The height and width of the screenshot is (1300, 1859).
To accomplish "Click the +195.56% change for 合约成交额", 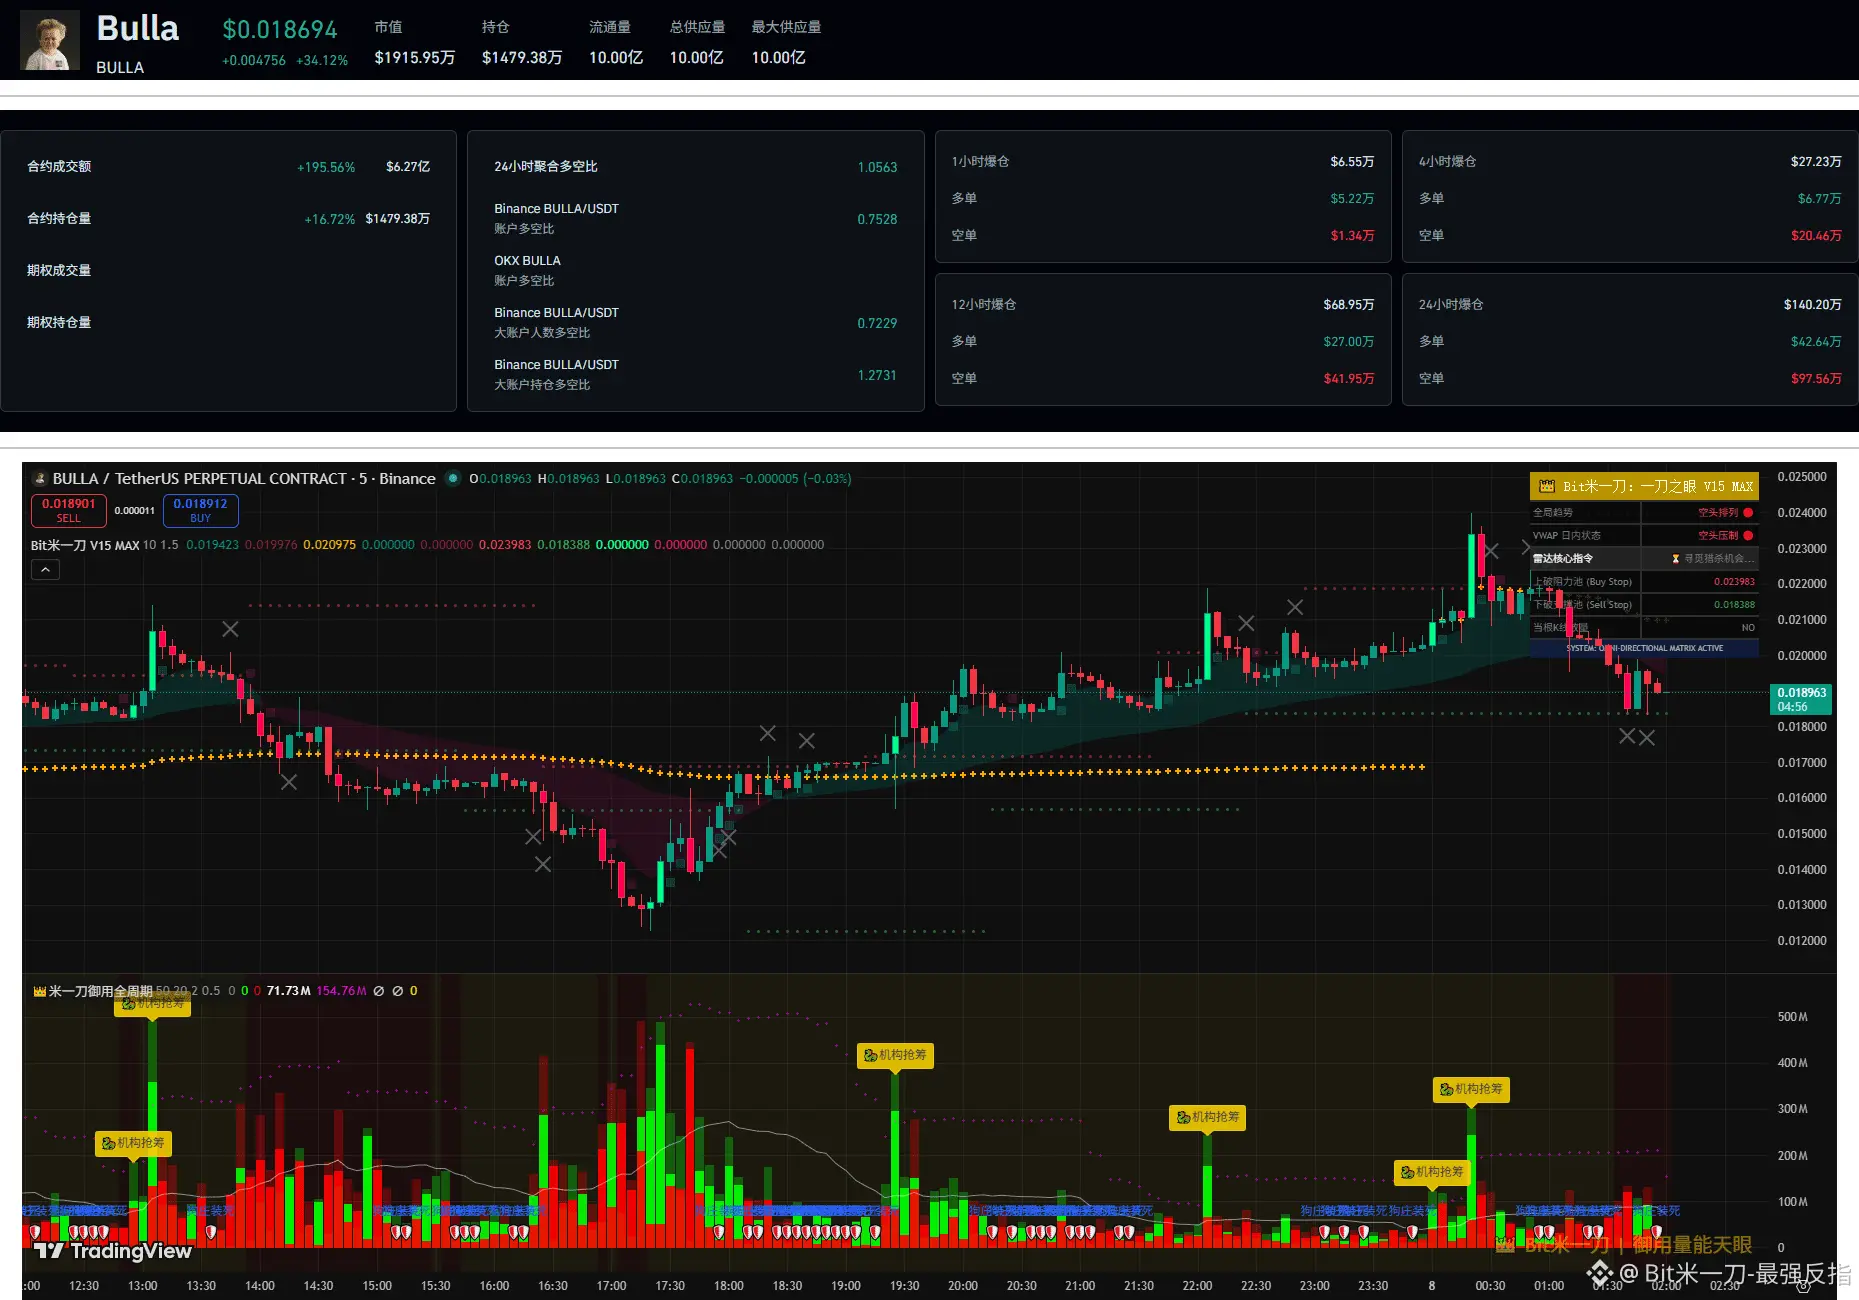I will pos(326,167).
